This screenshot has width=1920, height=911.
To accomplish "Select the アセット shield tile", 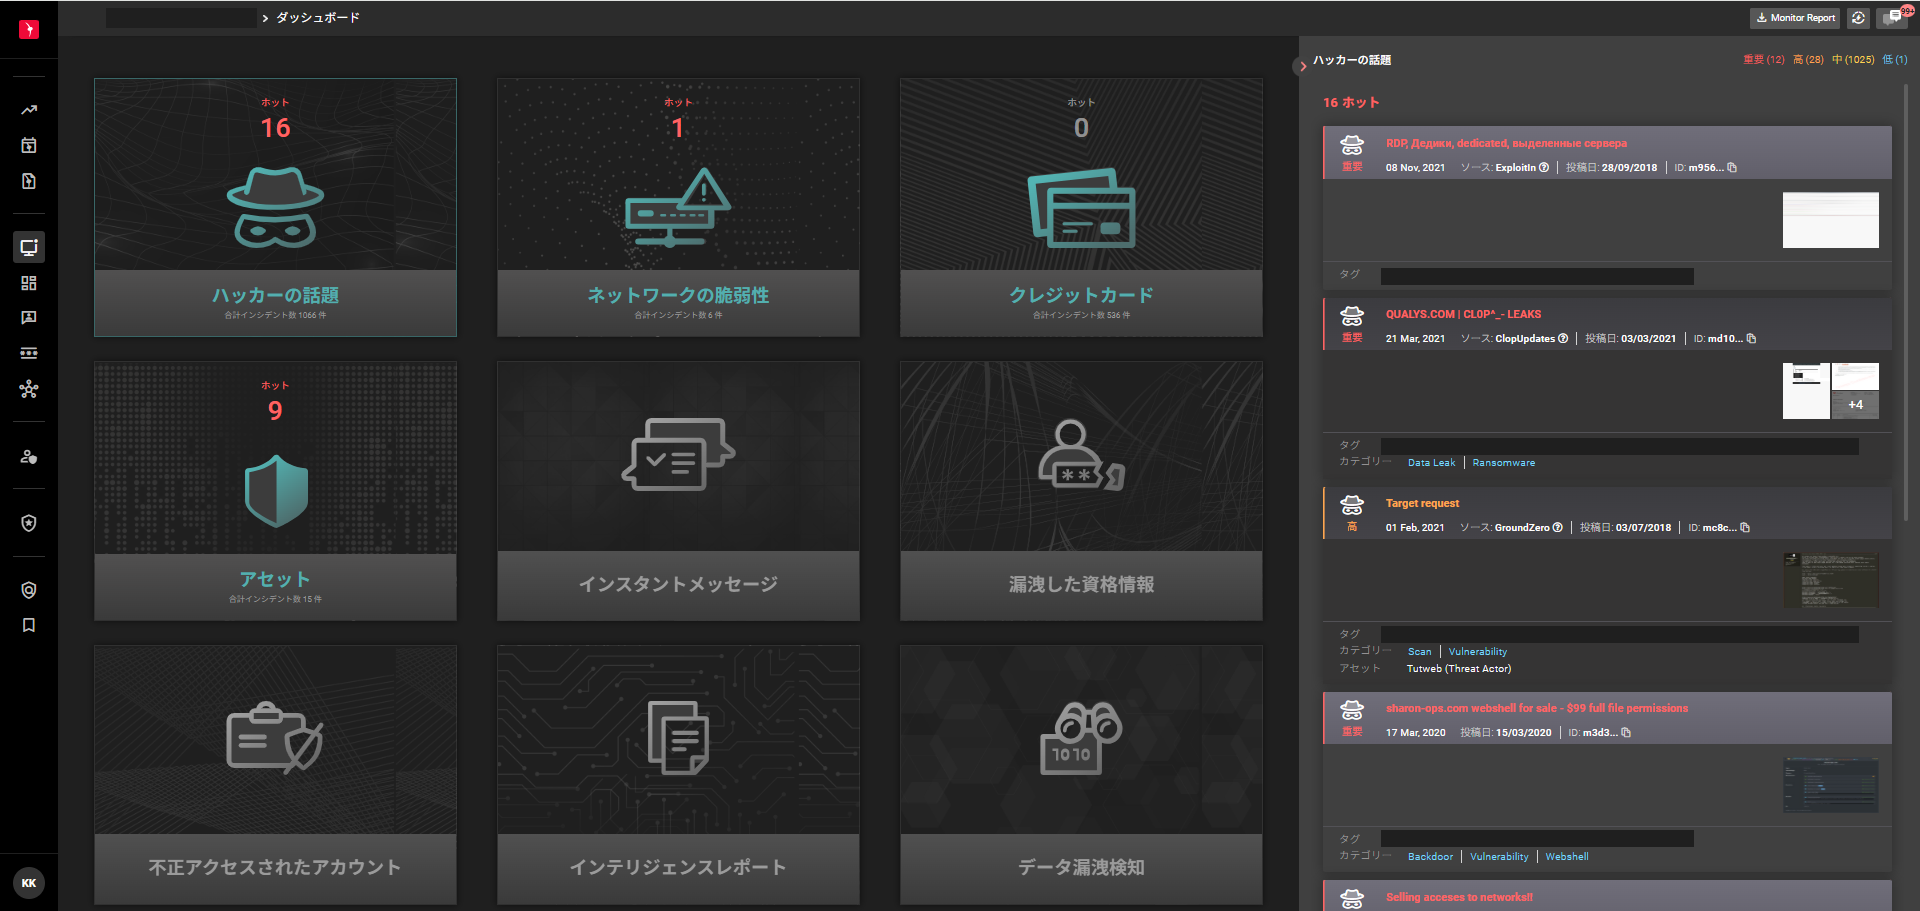I will [x=275, y=491].
